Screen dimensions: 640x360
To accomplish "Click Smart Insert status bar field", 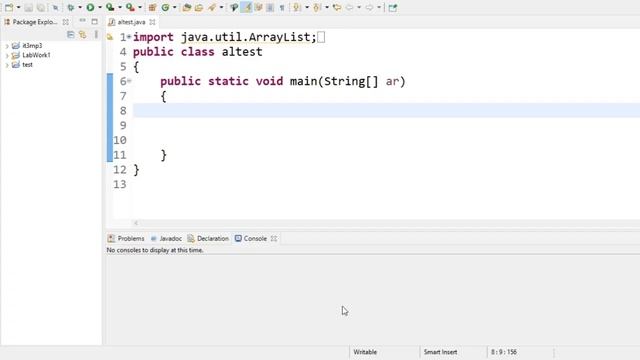I will pos(440,352).
